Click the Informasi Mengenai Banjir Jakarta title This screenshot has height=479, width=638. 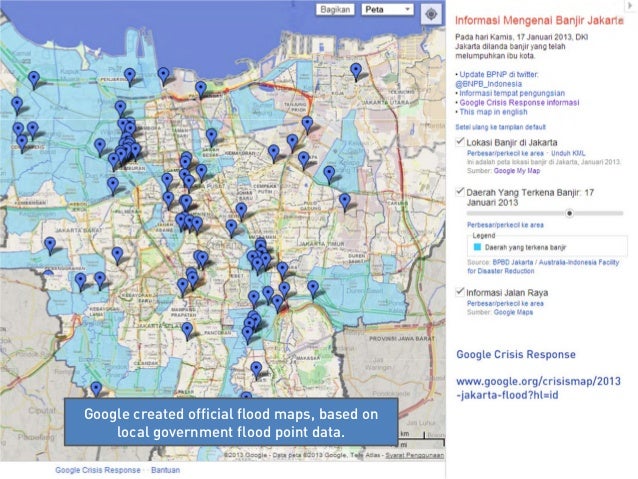pos(539,20)
